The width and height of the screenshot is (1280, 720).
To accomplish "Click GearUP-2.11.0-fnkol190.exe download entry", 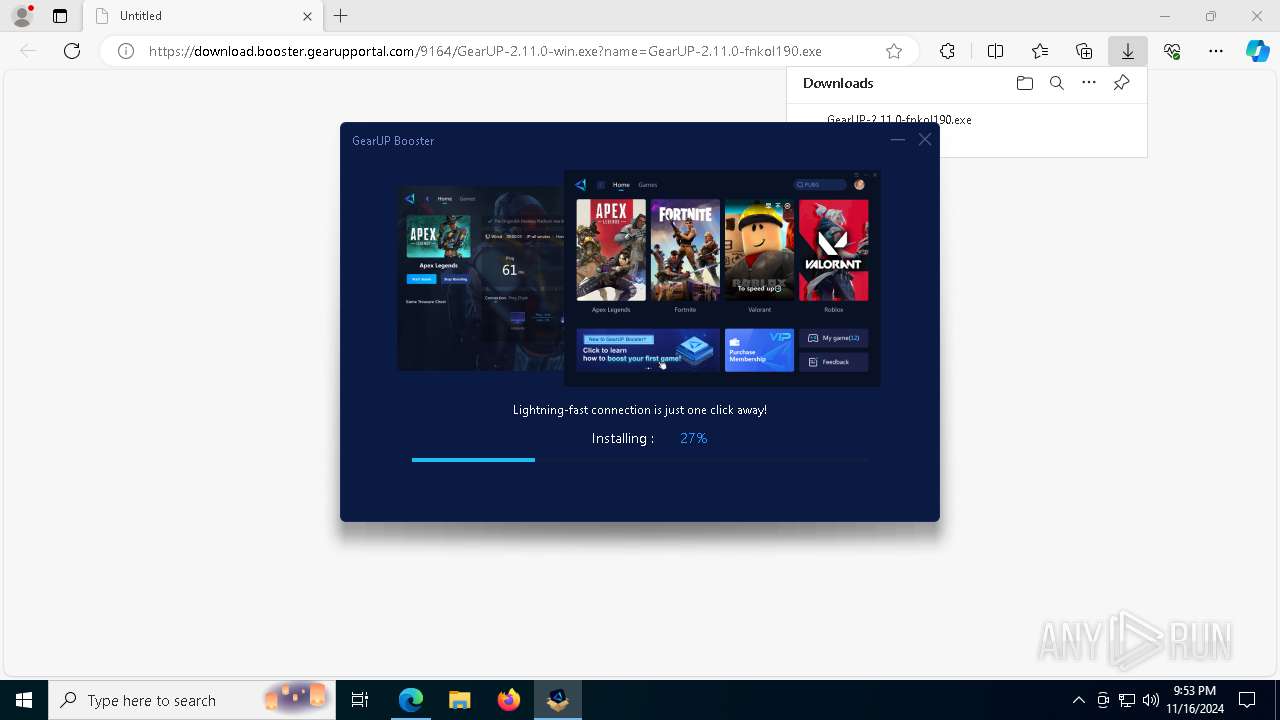I will pyautogui.click(x=899, y=119).
